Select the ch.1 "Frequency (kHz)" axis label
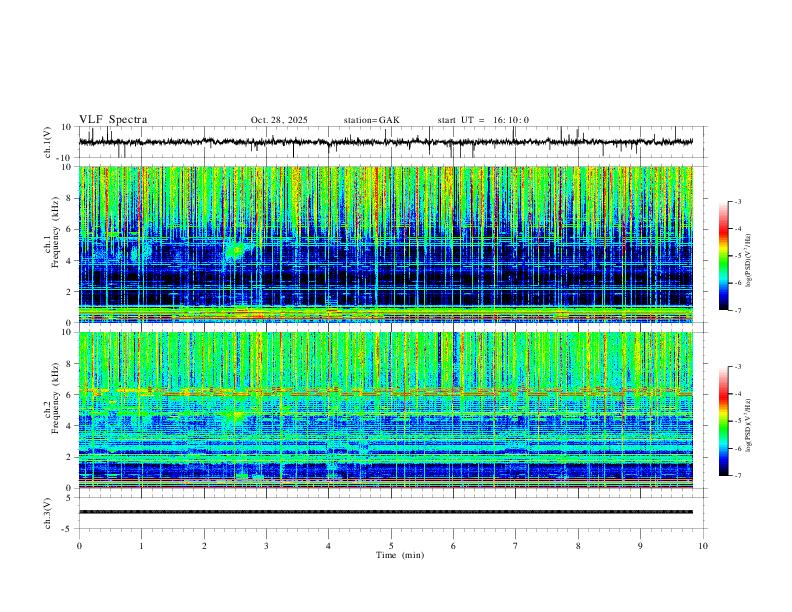Image resolution: width=792 pixels, height=612 pixels. (x=55, y=232)
